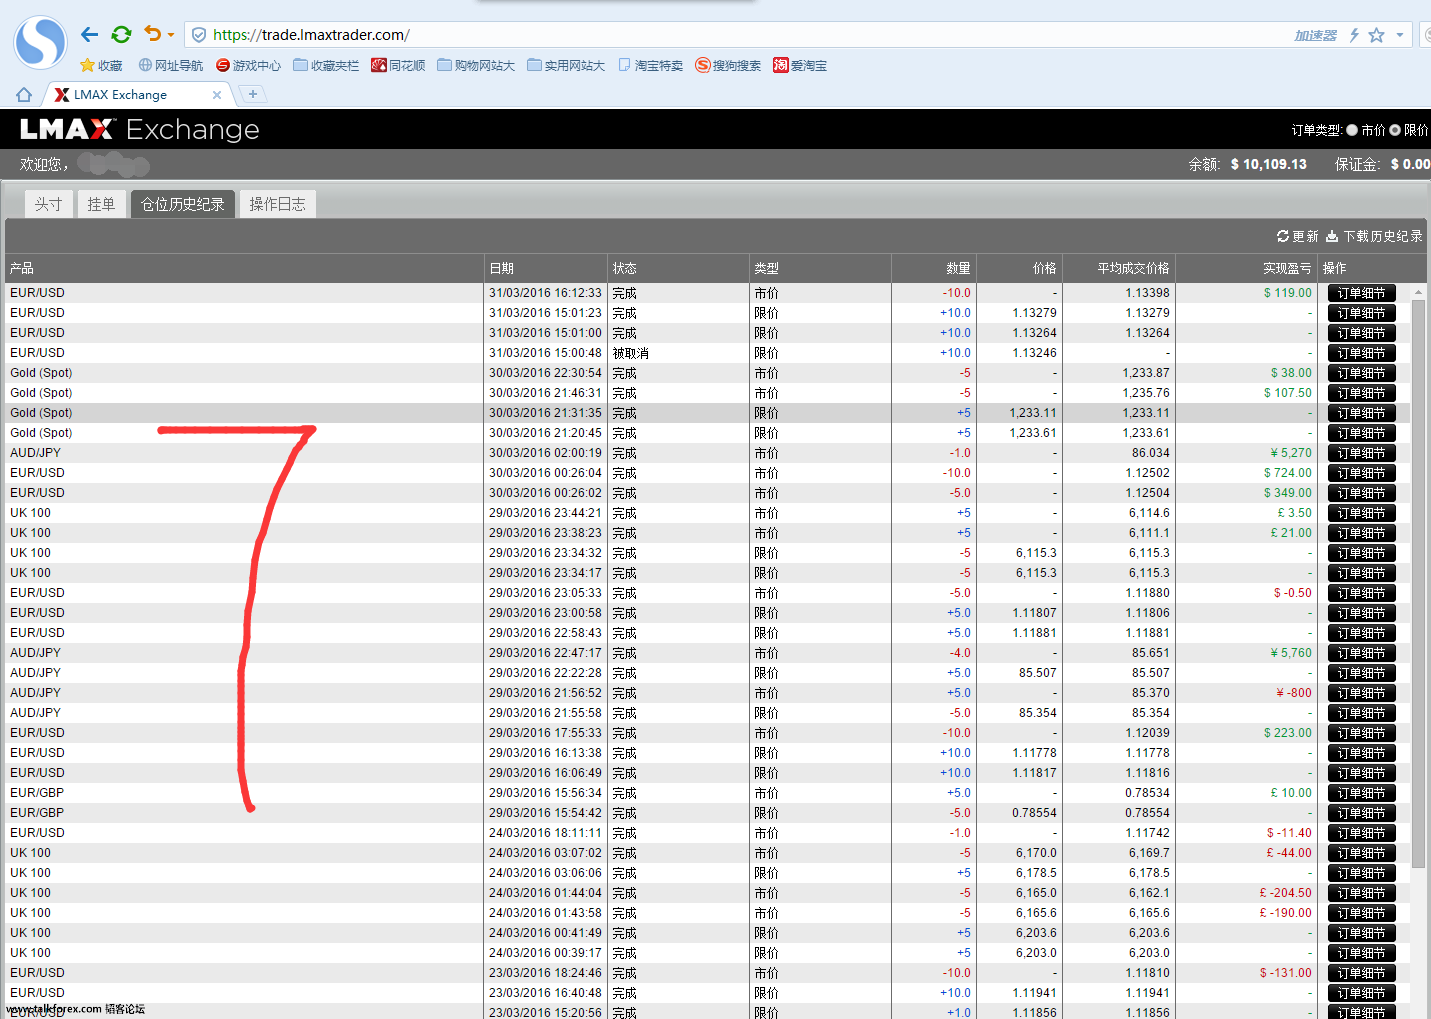Click the browser home icon
The width and height of the screenshot is (1431, 1019).
(x=24, y=95)
